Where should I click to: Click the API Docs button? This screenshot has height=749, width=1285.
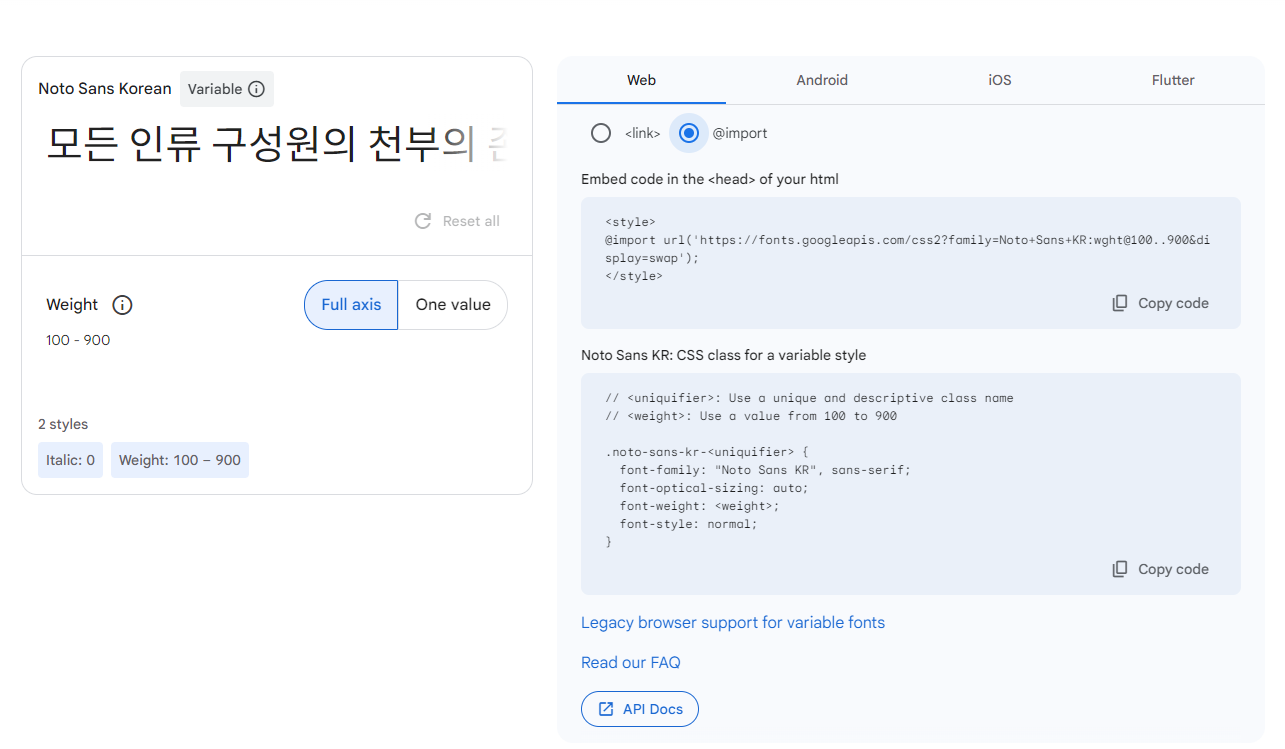[640, 709]
